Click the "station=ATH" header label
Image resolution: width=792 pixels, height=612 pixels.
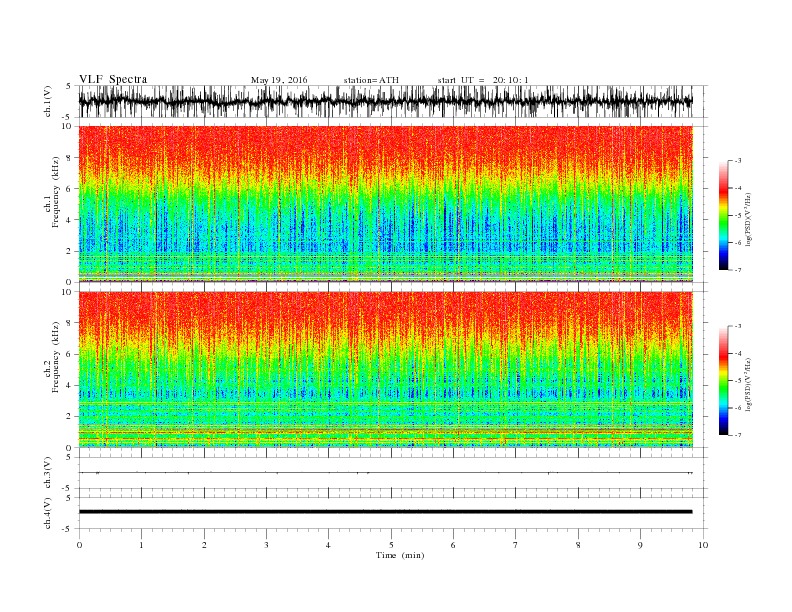pos(371,80)
